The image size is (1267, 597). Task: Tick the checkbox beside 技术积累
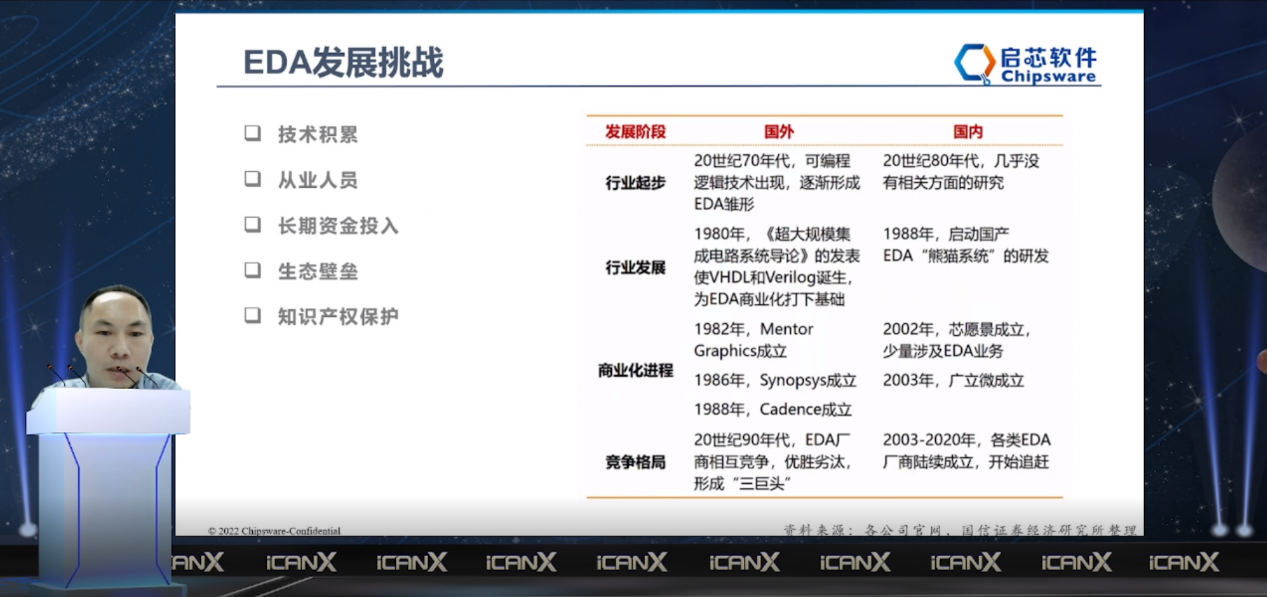(253, 133)
